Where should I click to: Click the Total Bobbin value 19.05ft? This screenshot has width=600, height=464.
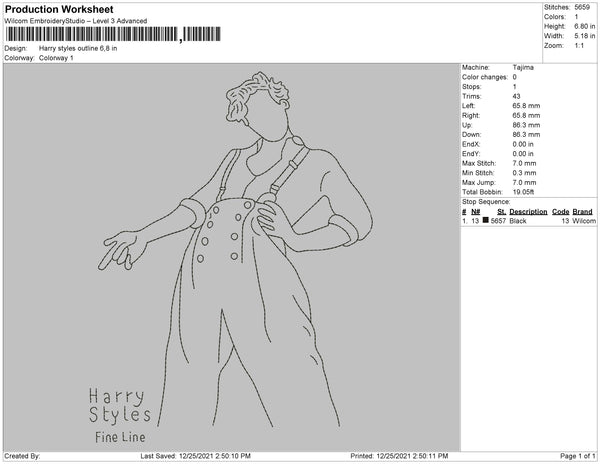pyautogui.click(x=523, y=192)
